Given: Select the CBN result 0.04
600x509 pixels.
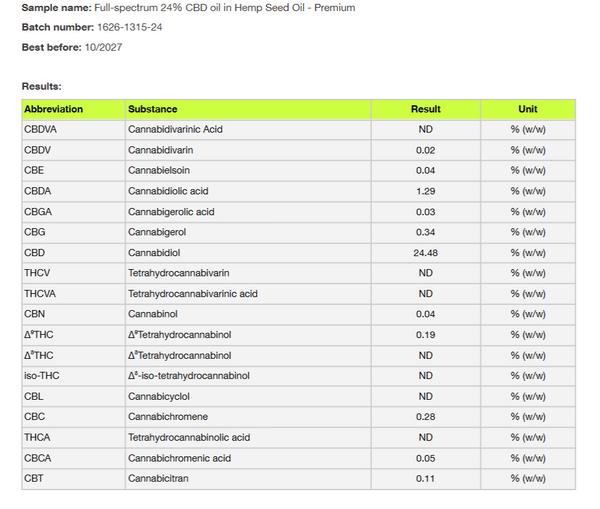Looking at the screenshot, I should click(425, 314).
